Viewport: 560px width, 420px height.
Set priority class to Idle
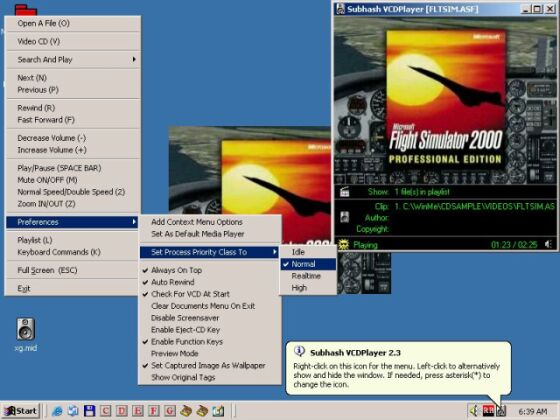308,252
